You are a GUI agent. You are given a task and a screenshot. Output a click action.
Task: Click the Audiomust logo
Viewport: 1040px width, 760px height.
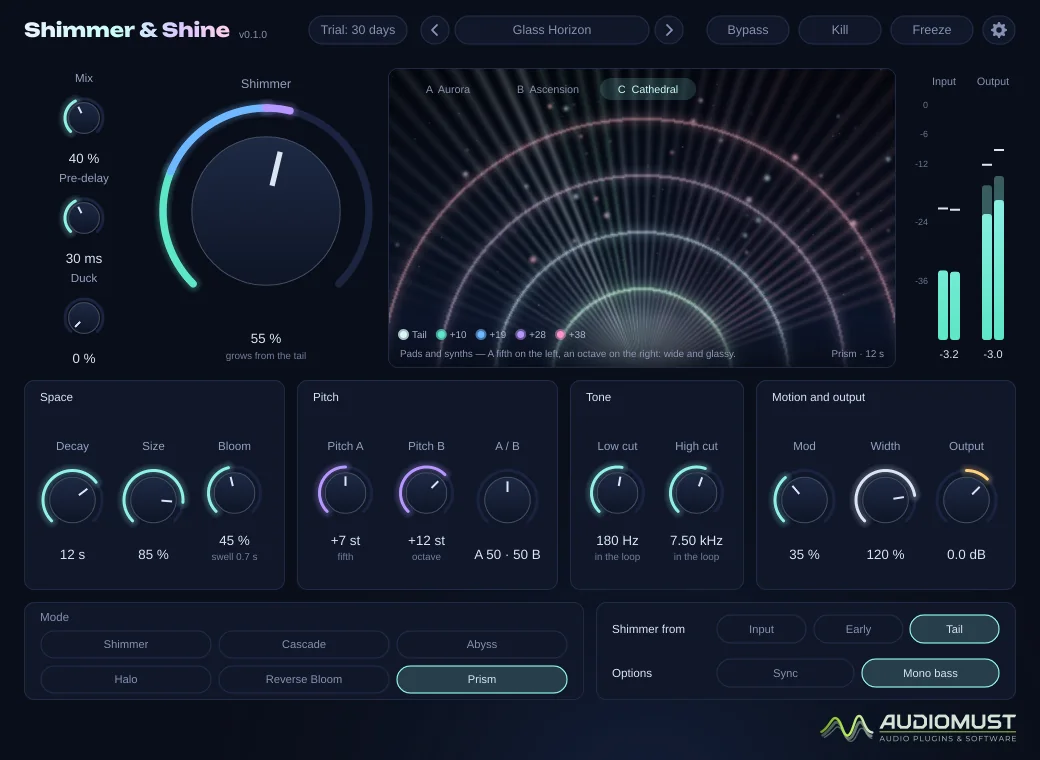point(918,727)
